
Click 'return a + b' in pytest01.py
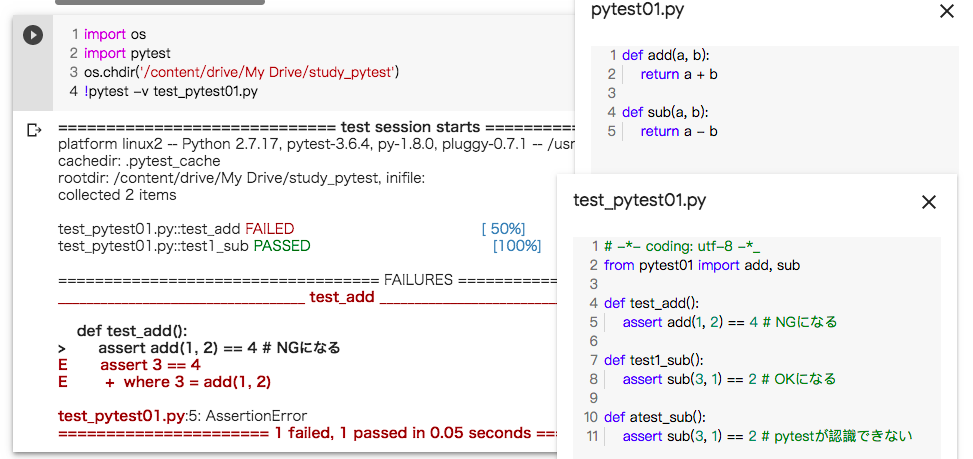(679, 74)
